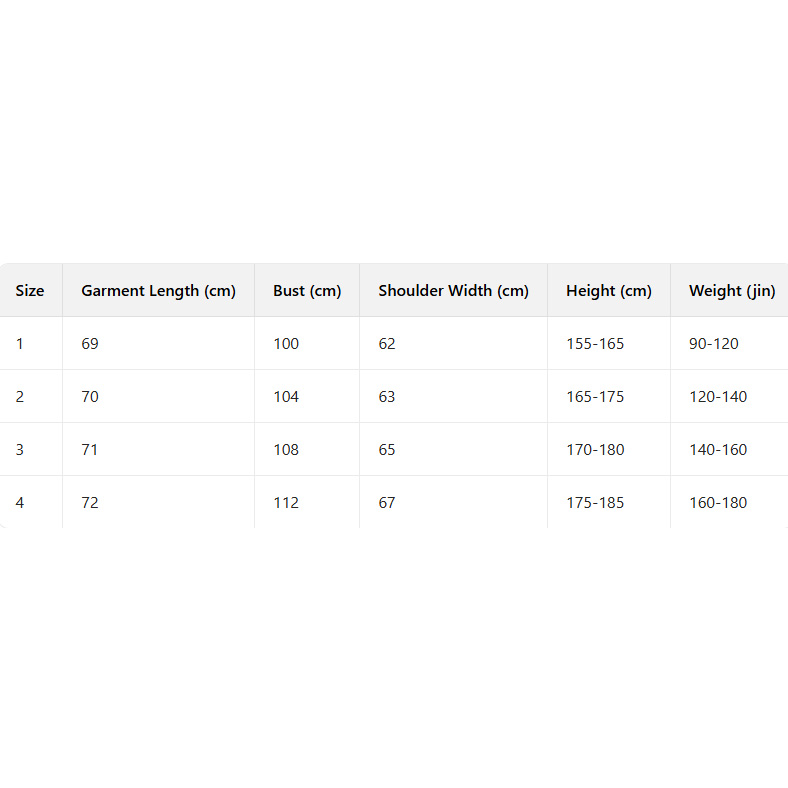Click garment length value 69
The height and width of the screenshot is (788, 788).
90,344
